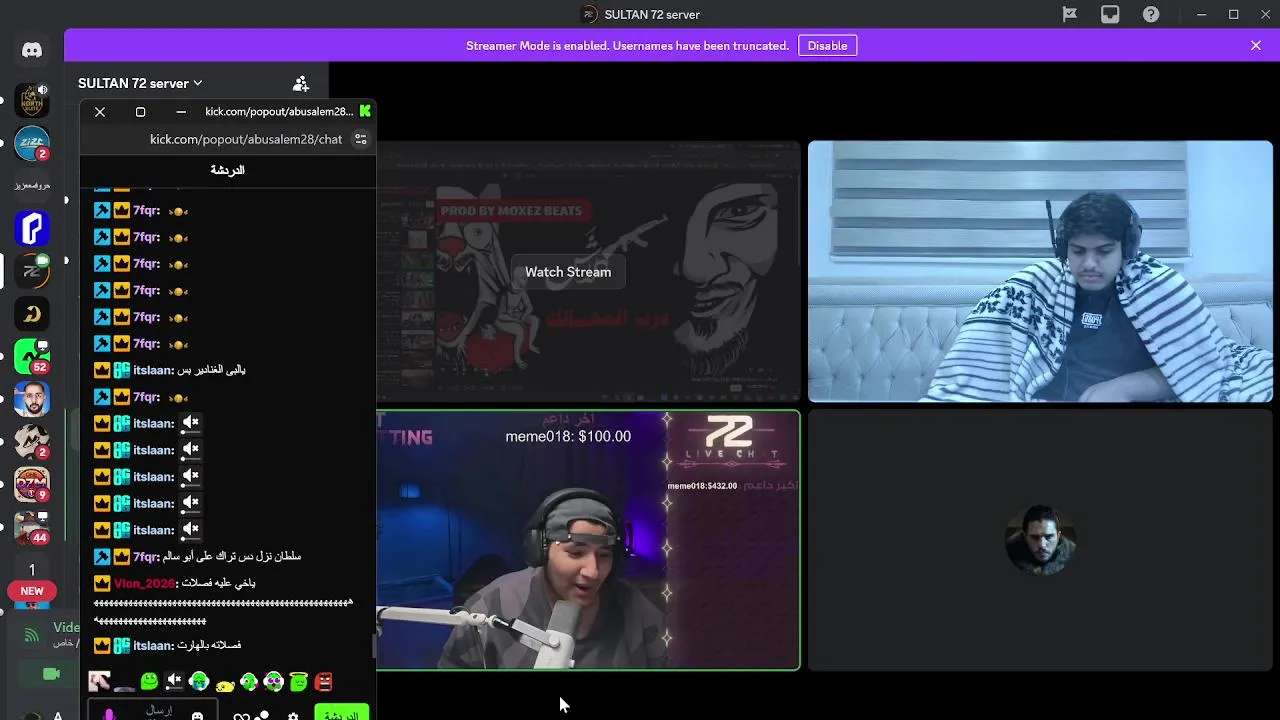Select the active SULTAN 72 server icon

pyautogui.click(x=32, y=271)
